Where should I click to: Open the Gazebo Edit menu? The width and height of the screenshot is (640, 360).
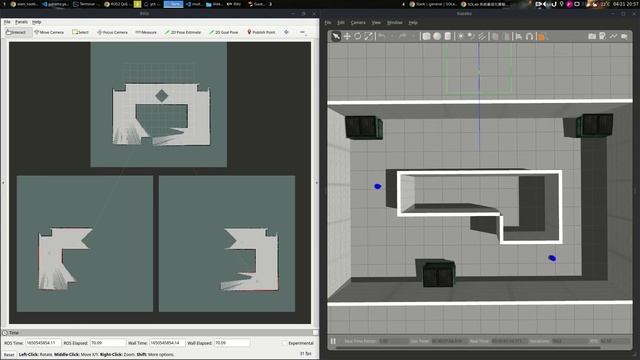coord(341,22)
